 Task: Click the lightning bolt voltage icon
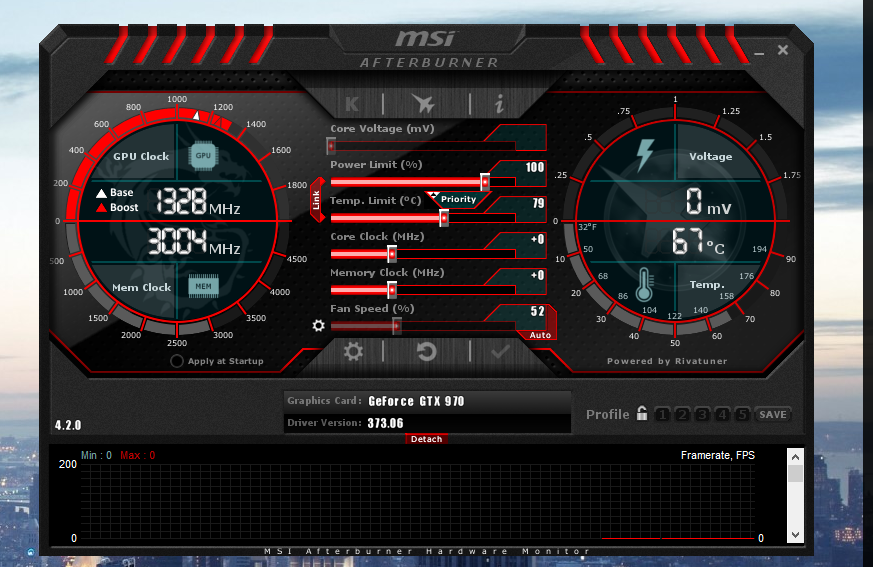[x=645, y=154]
